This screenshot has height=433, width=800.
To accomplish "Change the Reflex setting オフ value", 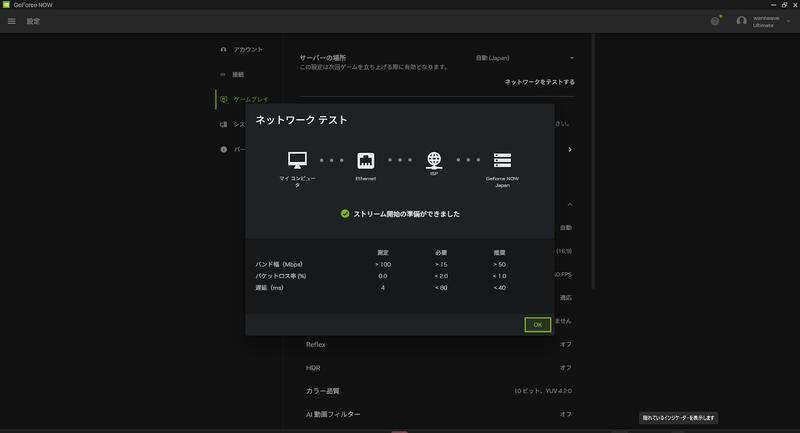I will pos(566,345).
